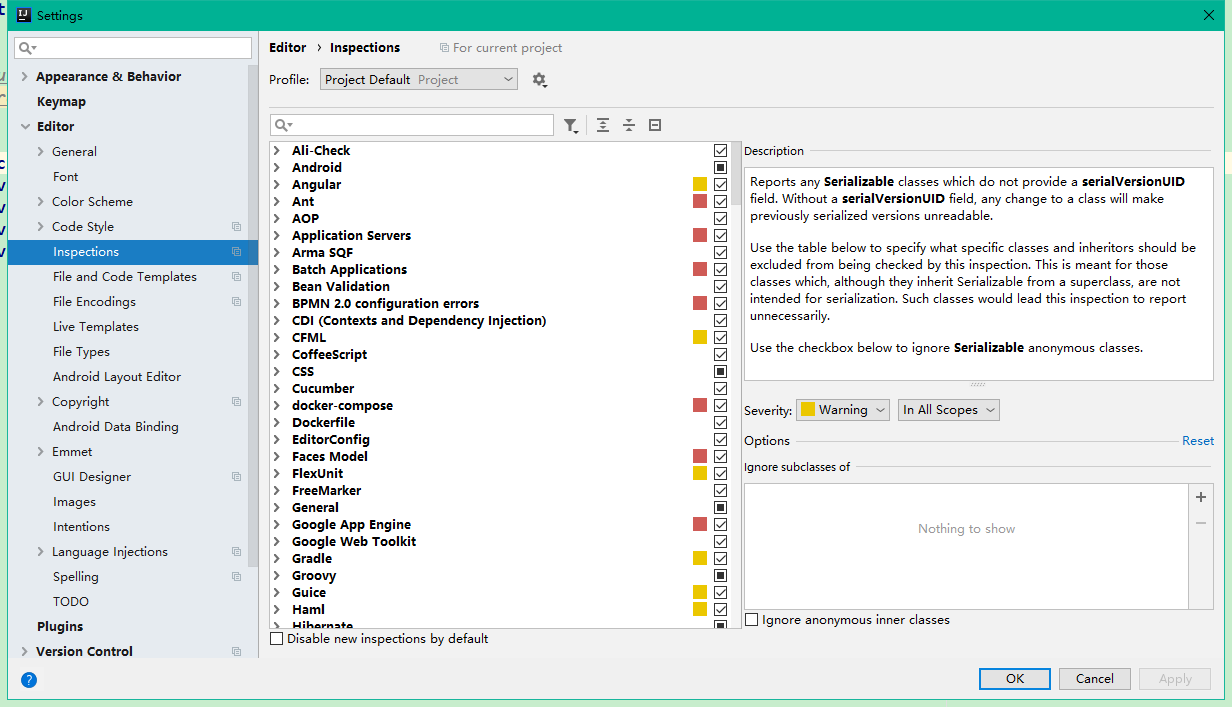Screen dimensions: 1232x707
Task: Open the profile gear settings menu
Action: [539, 80]
